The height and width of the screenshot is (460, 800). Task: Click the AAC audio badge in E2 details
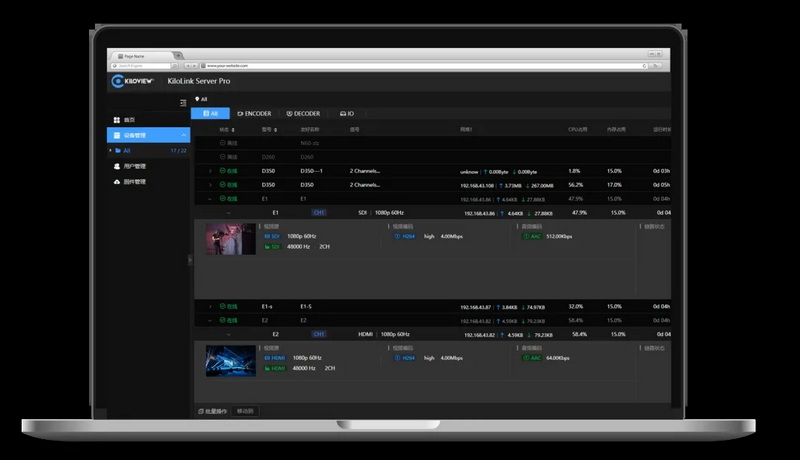[x=532, y=357]
